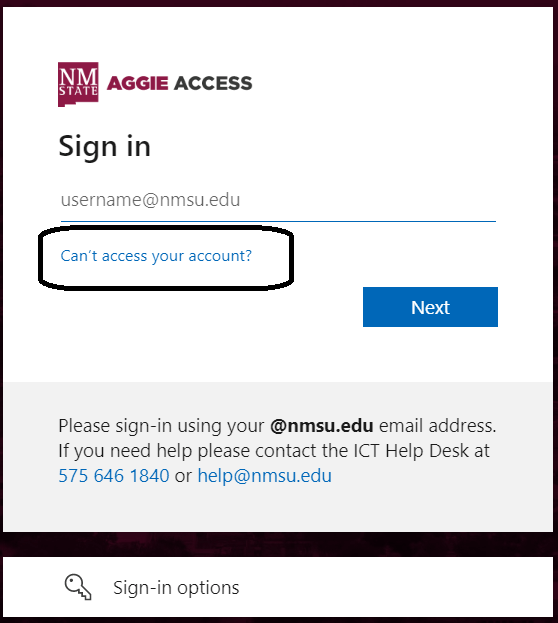The height and width of the screenshot is (623, 558).
Task: Click the If you need help sentence
Action: coord(274,451)
